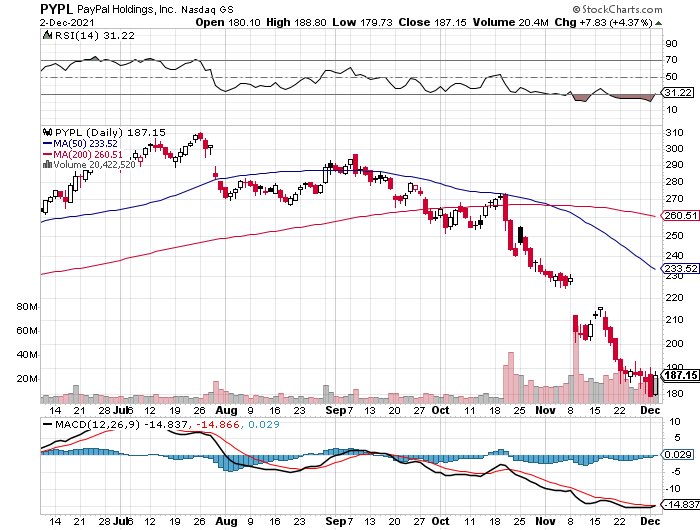
Task: Click the 60M volume axis label
Action: pyautogui.click(x=27, y=331)
